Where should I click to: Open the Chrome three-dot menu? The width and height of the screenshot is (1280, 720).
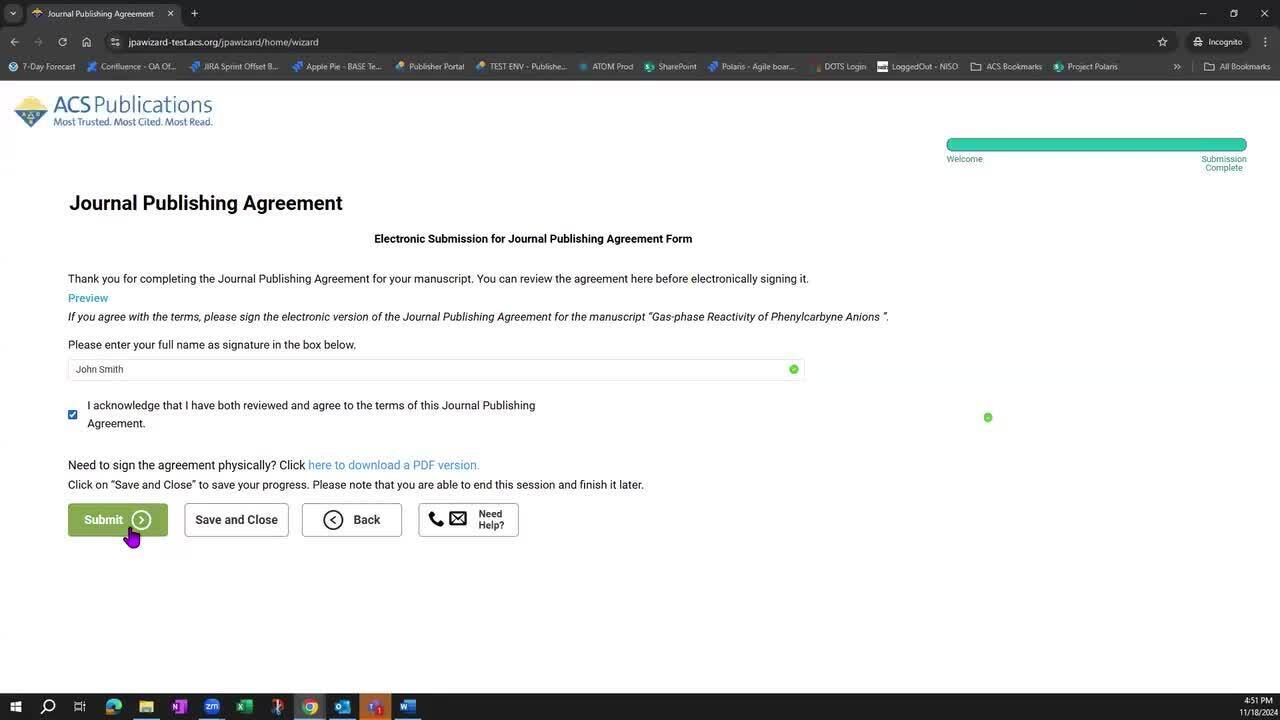click(1265, 42)
